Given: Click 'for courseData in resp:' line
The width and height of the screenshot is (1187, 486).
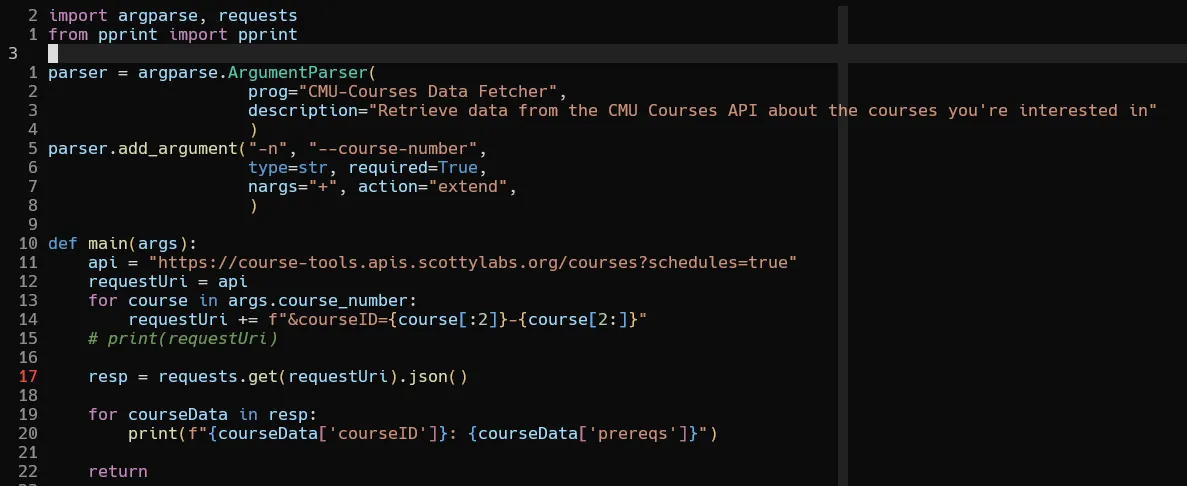Looking at the screenshot, I should point(203,415).
